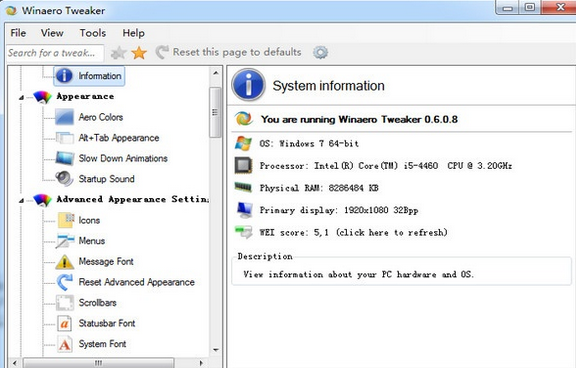Screen dimensions: 576x368
Task: Open the Startup Sound tweak
Action: click(x=107, y=179)
